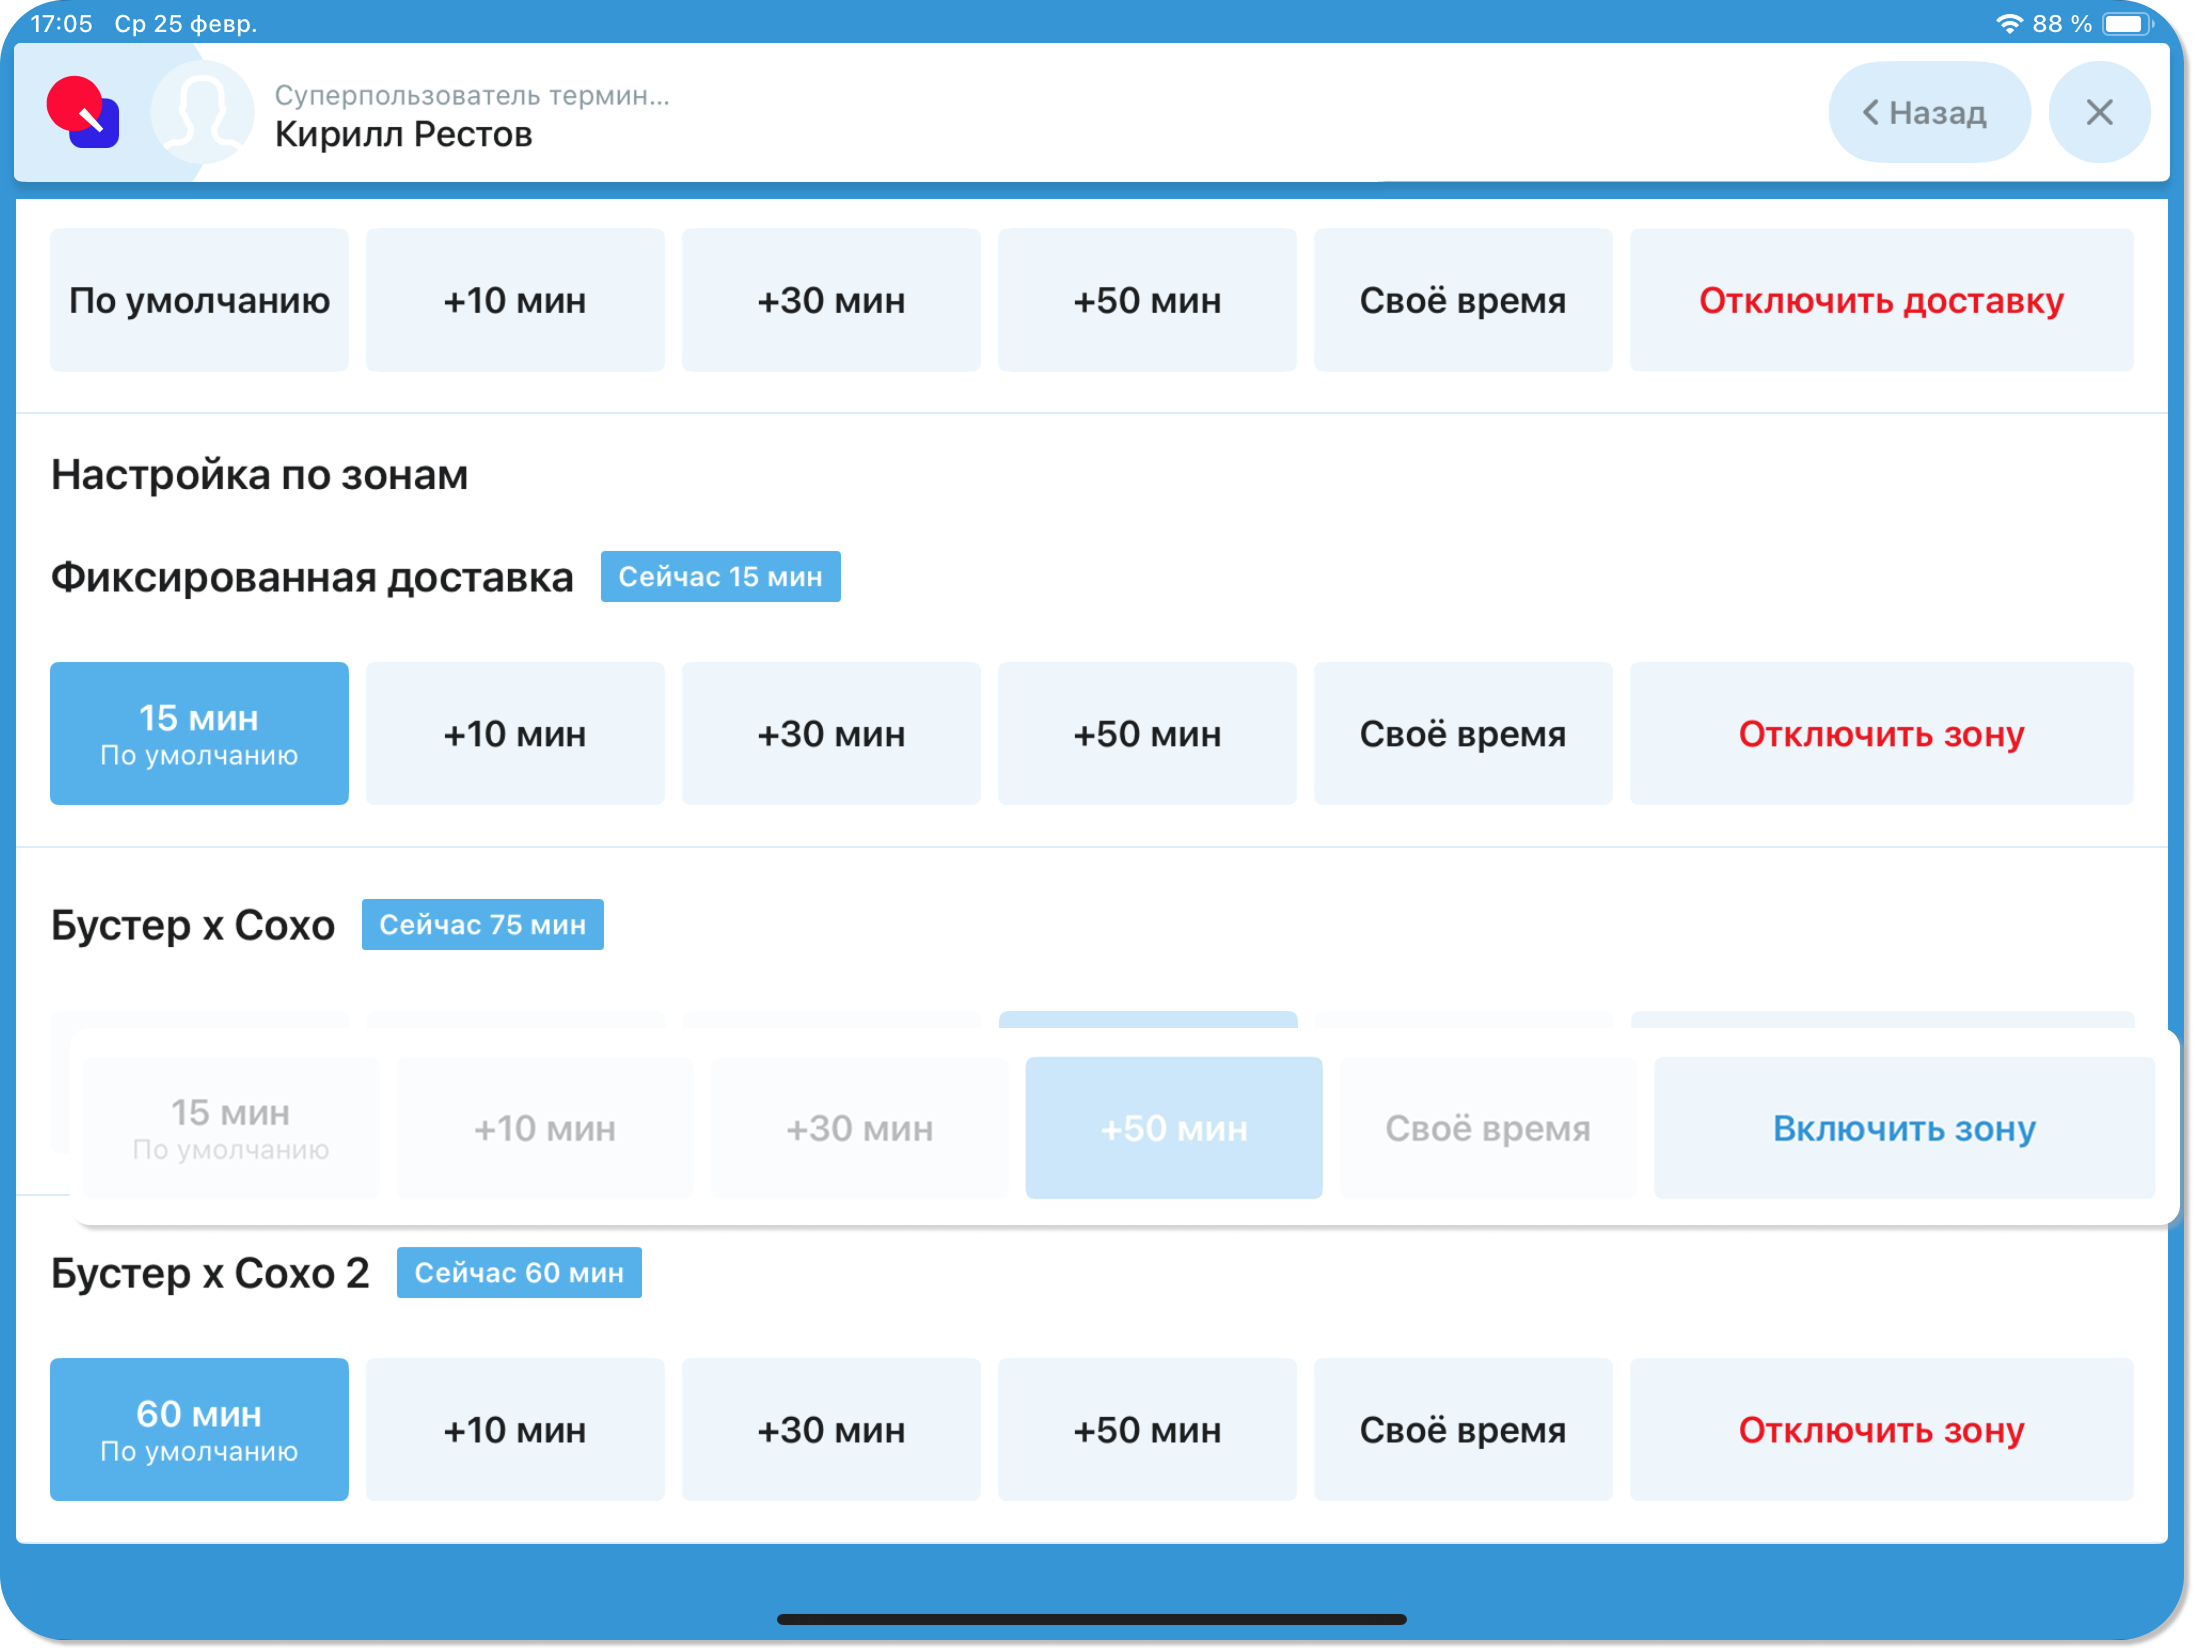Click Включить зону for Бустер х Сохо
This screenshot has width=2193, height=1649.
point(1903,1128)
